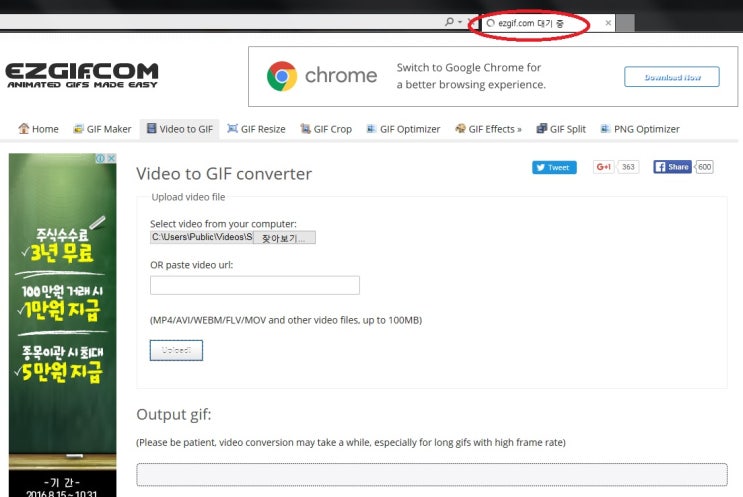Screen dimensions: 743x497
Task: Click the GIF Effects palette icon
Action: click(x=460, y=128)
